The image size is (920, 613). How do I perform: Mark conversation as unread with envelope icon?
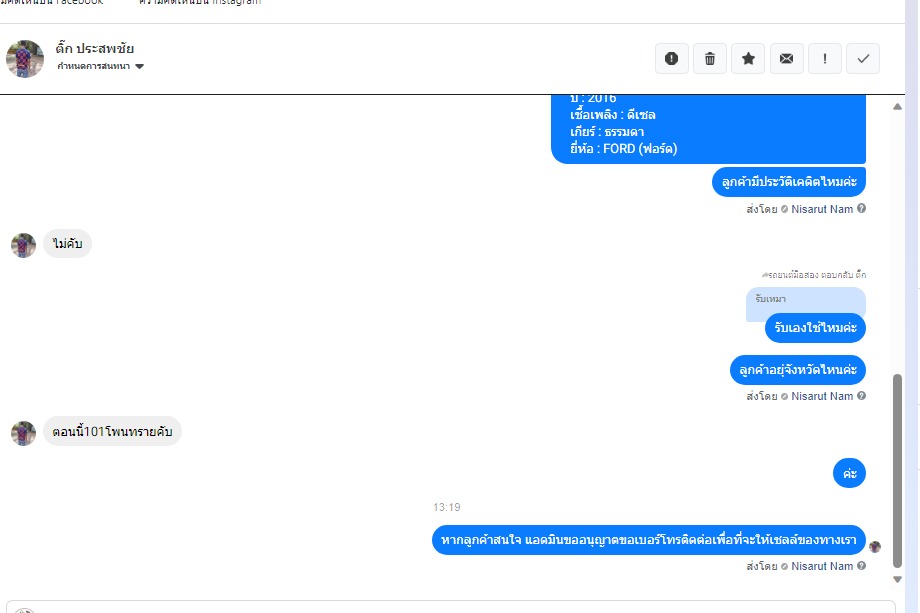pyautogui.click(x=786, y=59)
